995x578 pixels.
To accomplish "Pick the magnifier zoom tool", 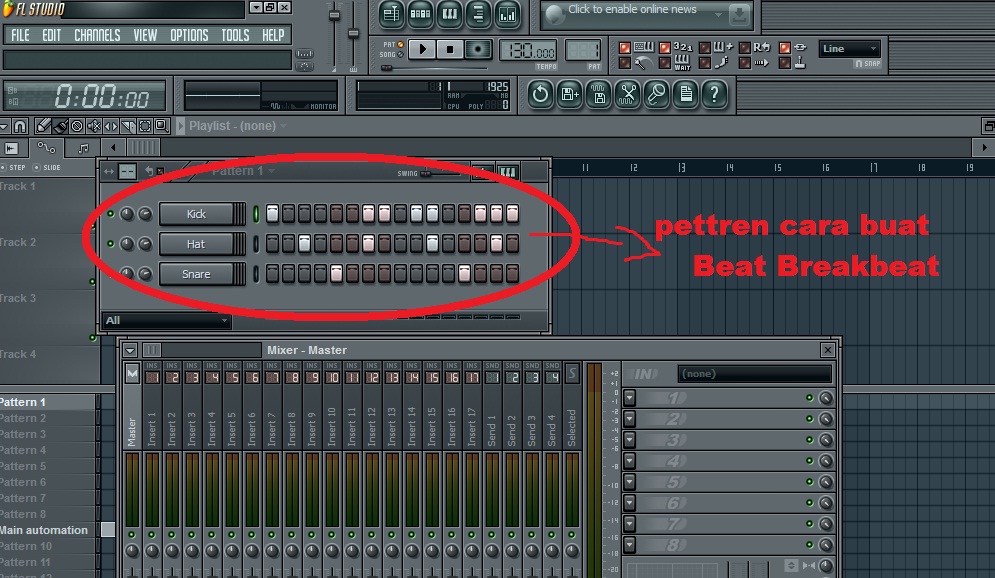I will (162, 126).
